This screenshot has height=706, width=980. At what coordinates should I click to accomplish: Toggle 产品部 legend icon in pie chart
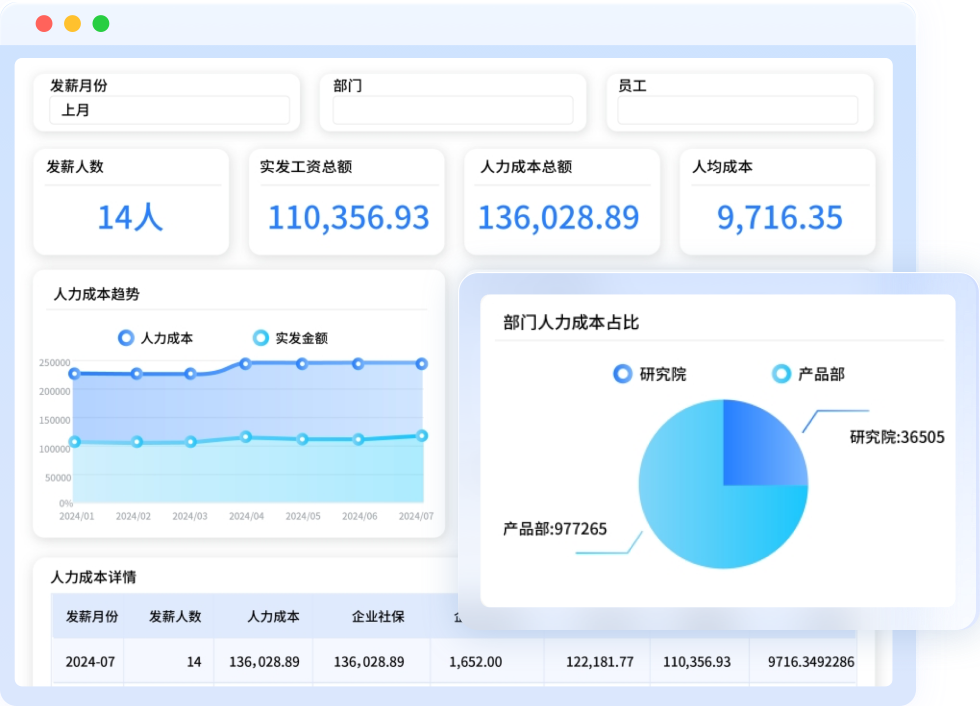pyautogui.click(x=781, y=374)
